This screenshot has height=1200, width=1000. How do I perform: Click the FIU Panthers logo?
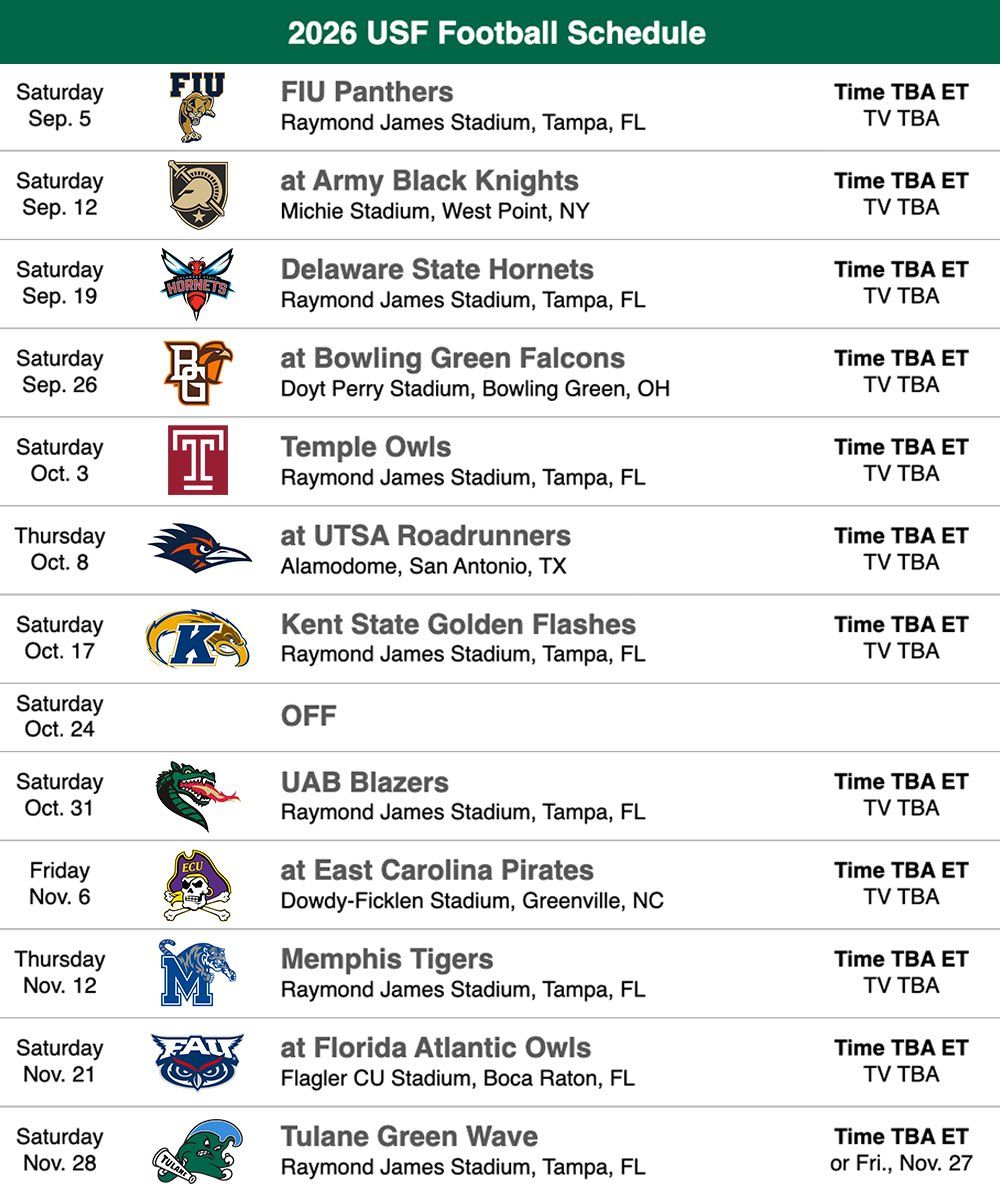(x=197, y=107)
